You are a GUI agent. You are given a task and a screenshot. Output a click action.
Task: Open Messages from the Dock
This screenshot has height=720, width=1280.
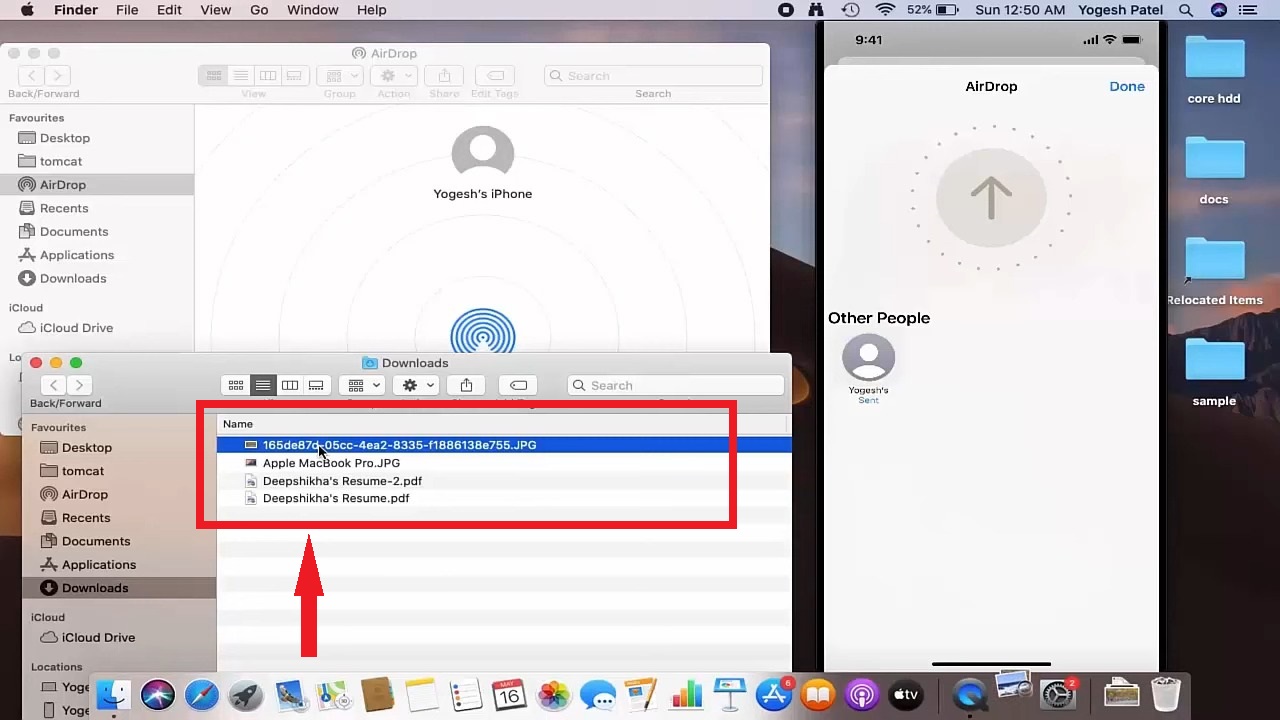click(x=597, y=694)
